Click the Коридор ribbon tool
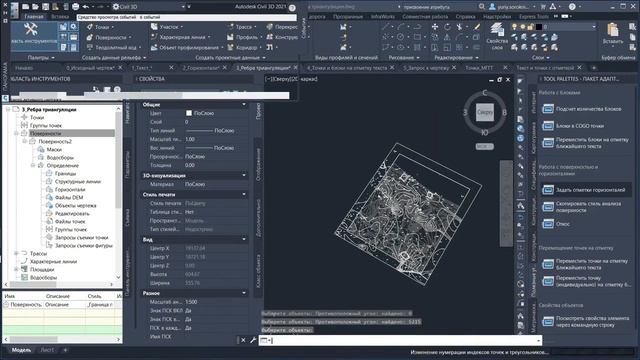Image resolution: width=640 pixels, height=360 pixels. [244, 47]
